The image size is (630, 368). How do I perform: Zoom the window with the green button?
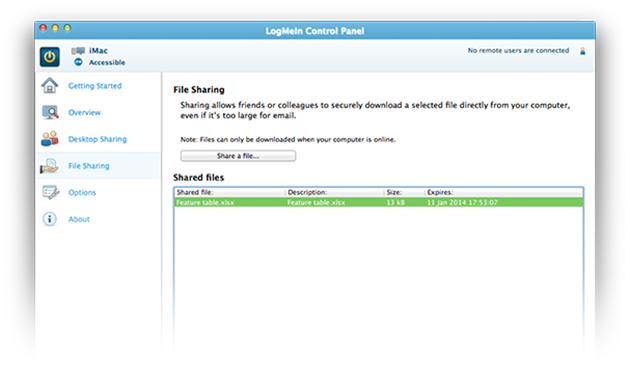click(68, 28)
